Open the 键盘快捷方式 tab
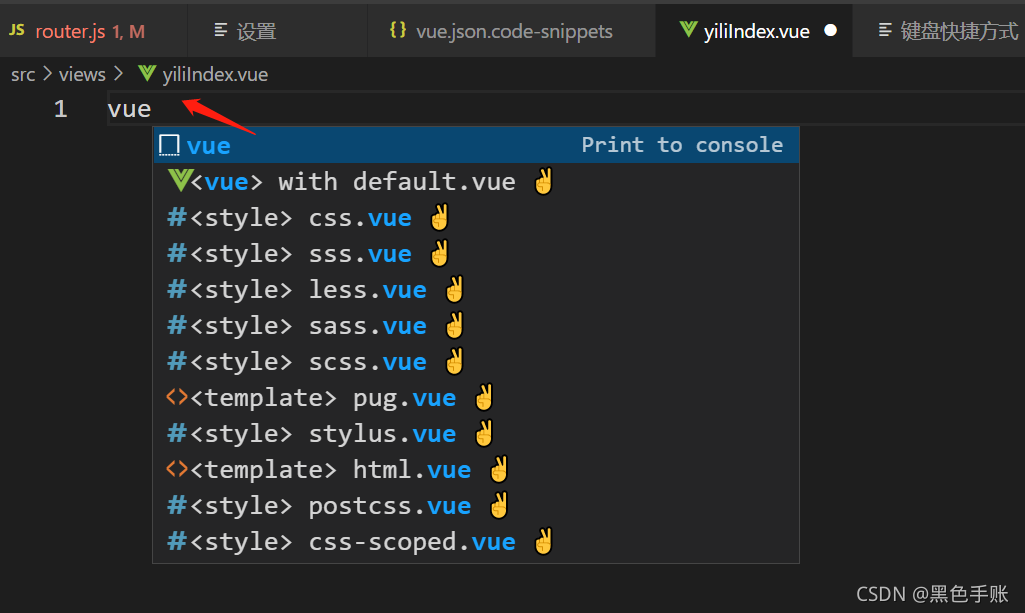The height and width of the screenshot is (613, 1025). pyautogui.click(x=939, y=31)
